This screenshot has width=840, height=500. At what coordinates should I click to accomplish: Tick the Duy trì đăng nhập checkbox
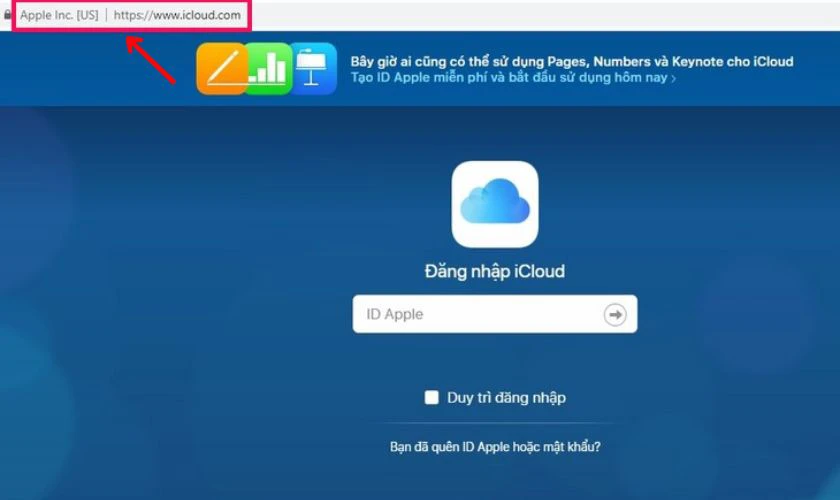[431, 397]
